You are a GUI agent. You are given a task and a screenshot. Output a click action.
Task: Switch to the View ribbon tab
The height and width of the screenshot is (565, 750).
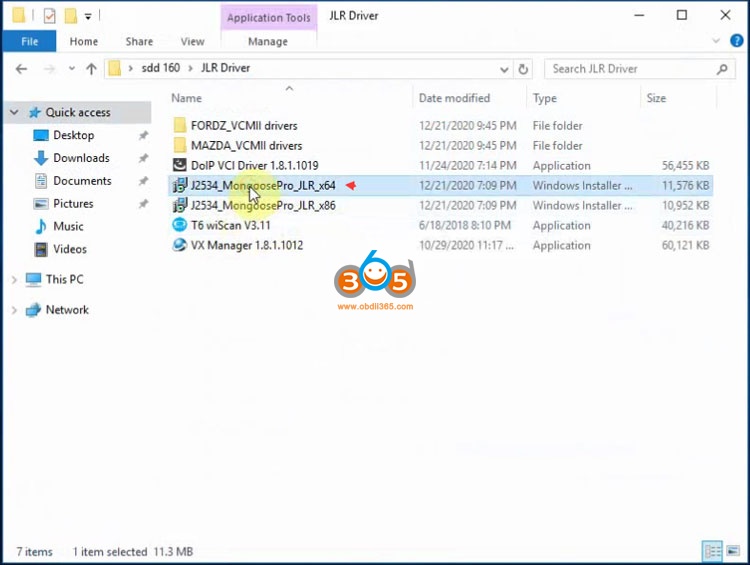click(192, 42)
